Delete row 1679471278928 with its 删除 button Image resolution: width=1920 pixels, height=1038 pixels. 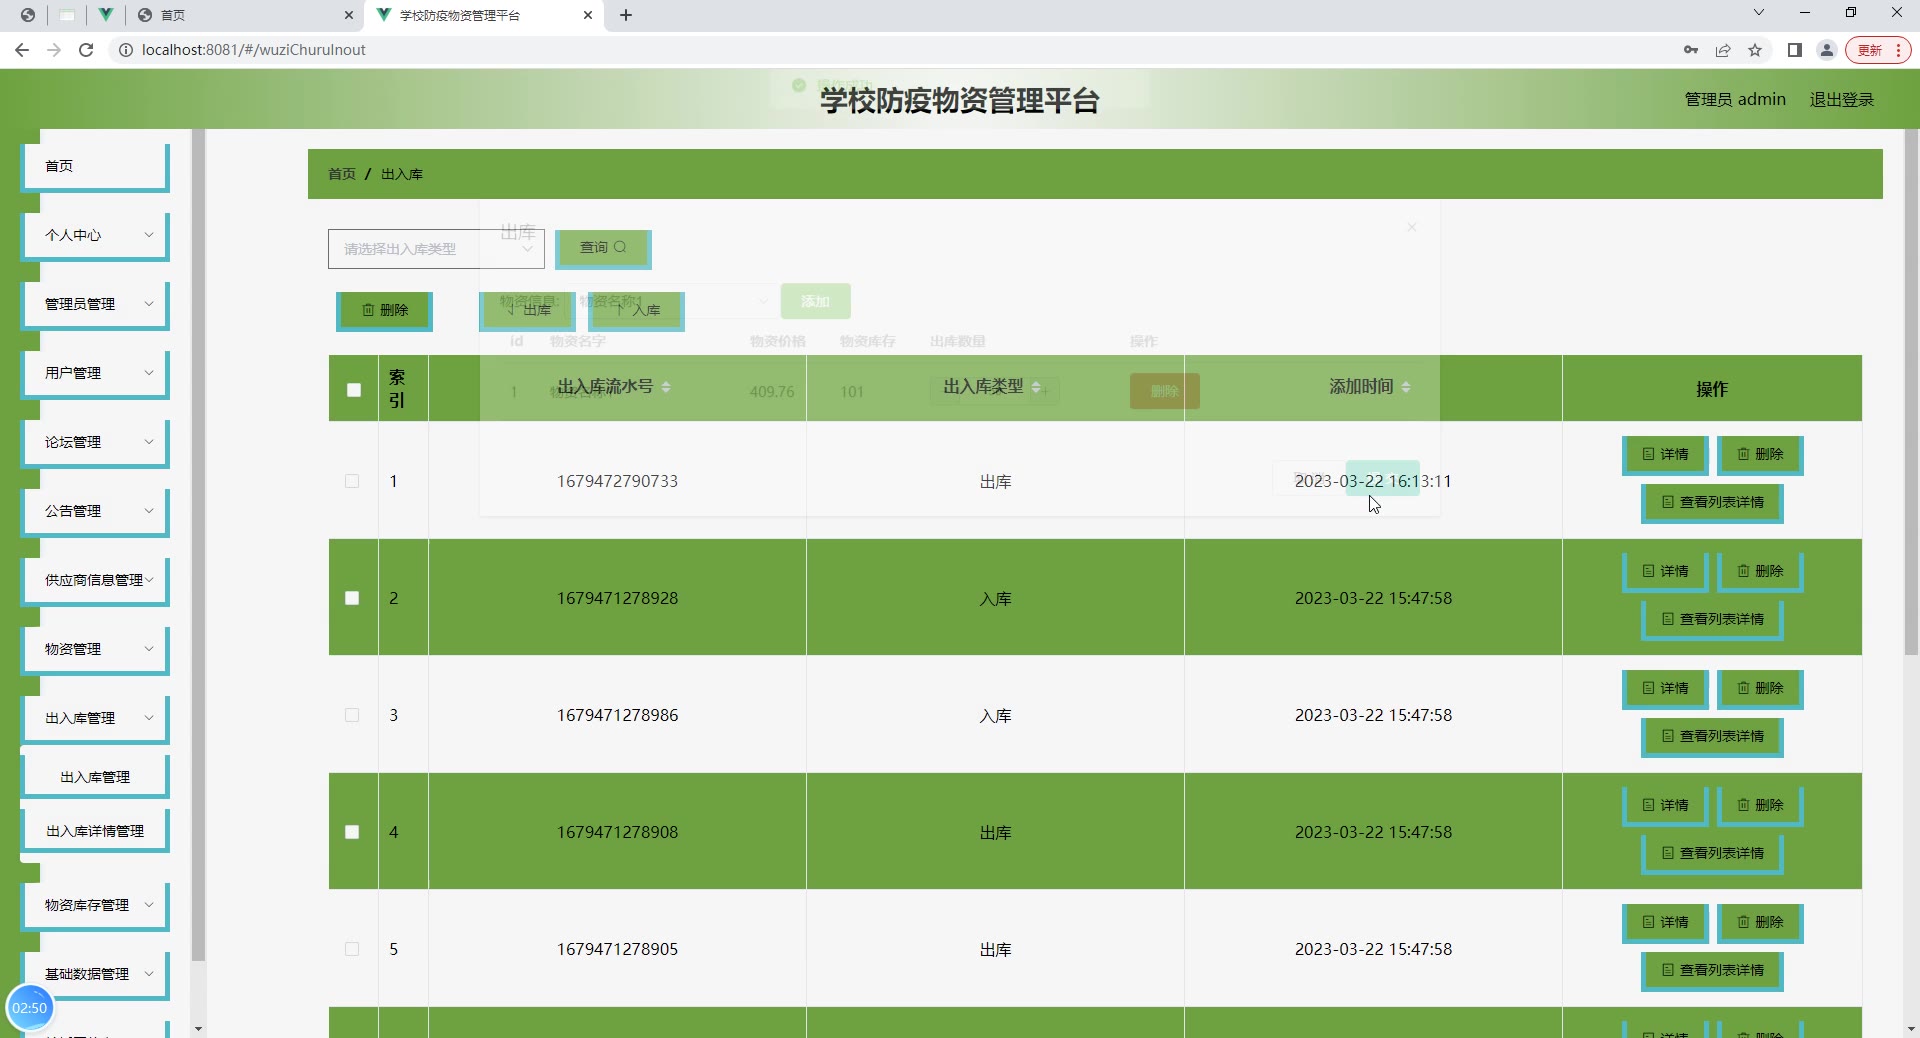tap(1760, 572)
